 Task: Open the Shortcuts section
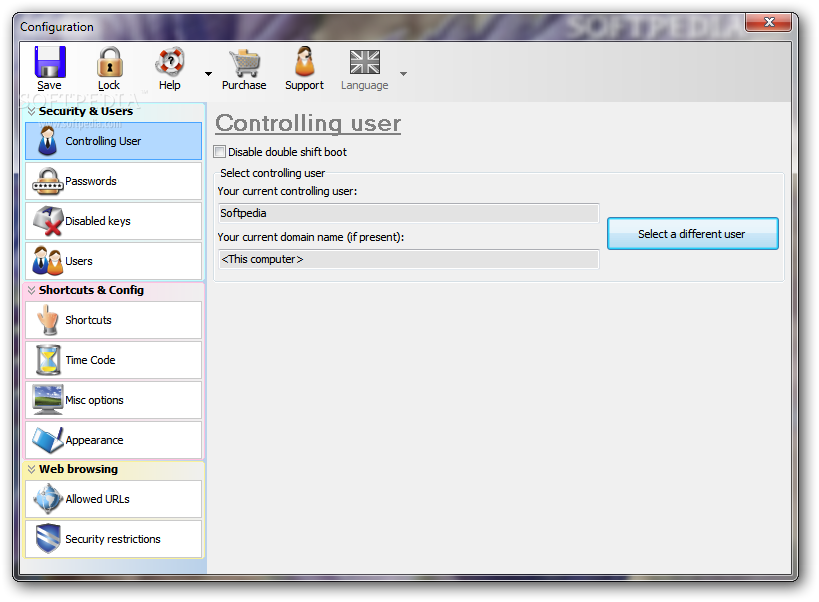(113, 320)
